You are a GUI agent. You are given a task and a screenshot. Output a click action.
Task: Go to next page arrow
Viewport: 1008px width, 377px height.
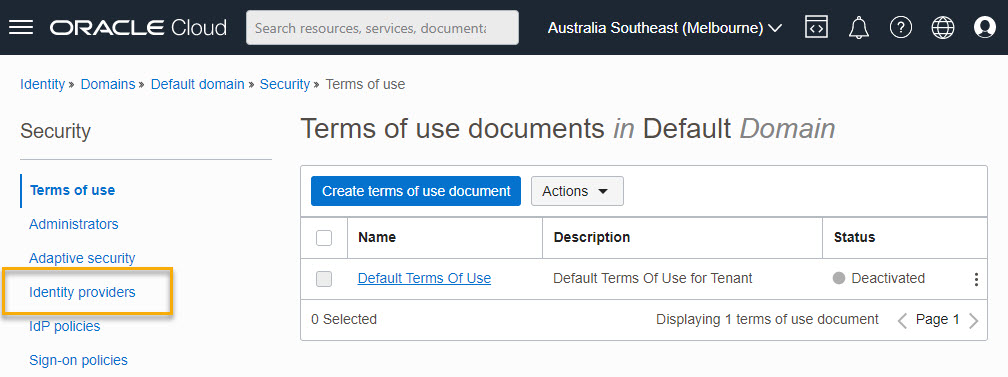coord(973,320)
